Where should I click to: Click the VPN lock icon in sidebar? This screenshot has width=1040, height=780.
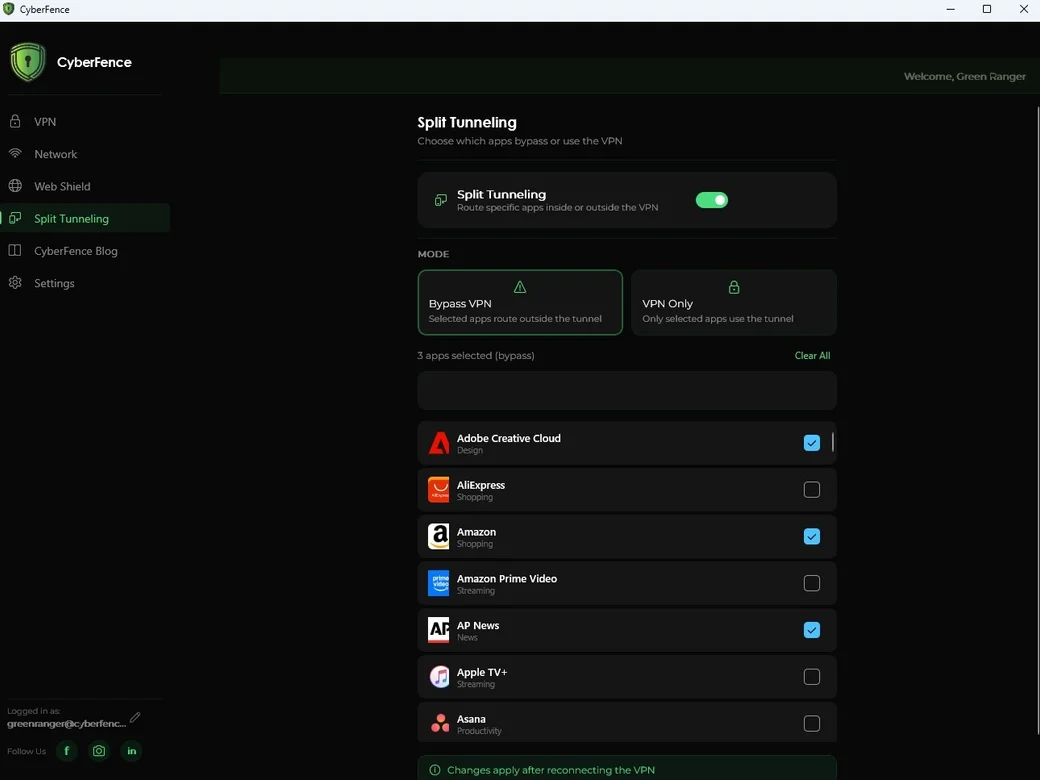point(15,121)
